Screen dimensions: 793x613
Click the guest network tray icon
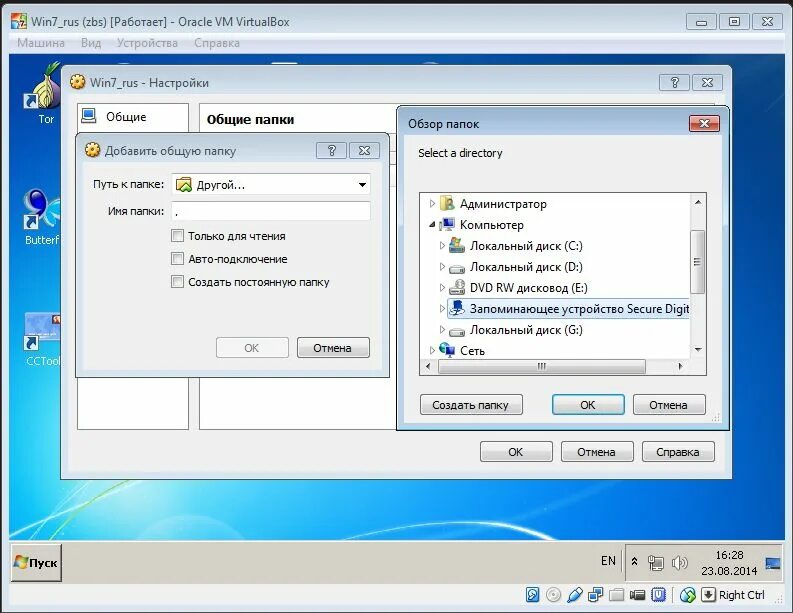(655, 562)
